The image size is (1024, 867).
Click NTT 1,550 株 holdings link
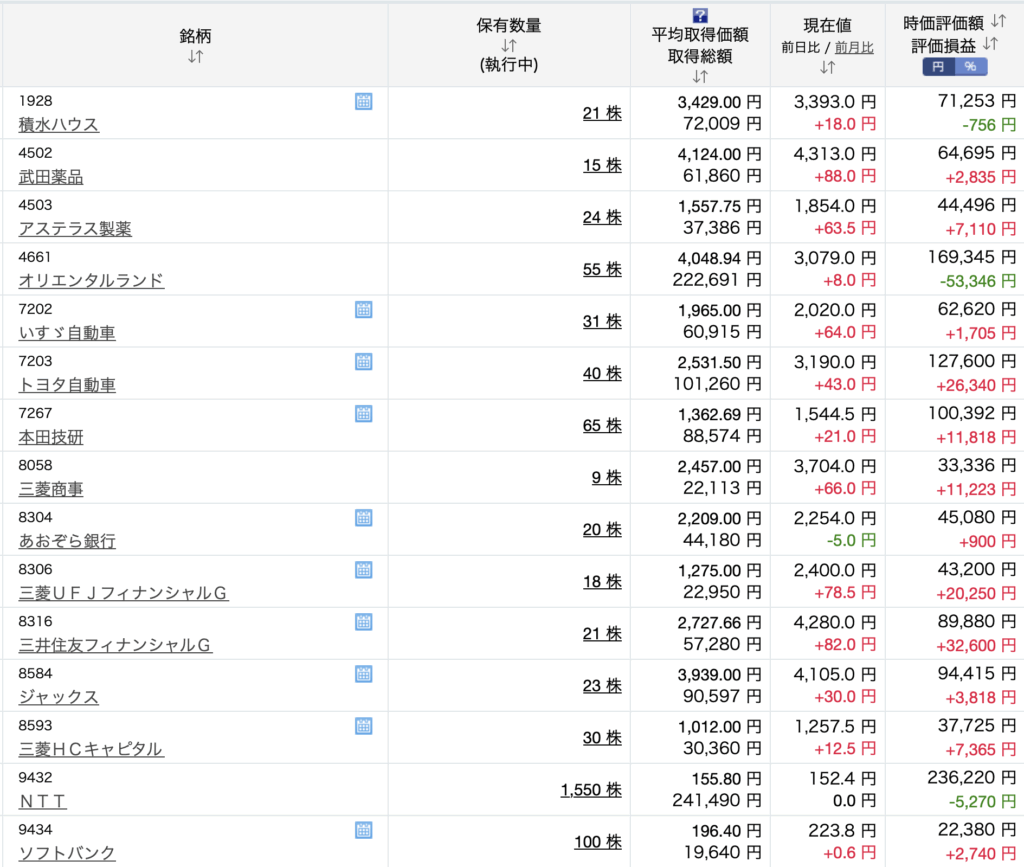click(x=590, y=790)
